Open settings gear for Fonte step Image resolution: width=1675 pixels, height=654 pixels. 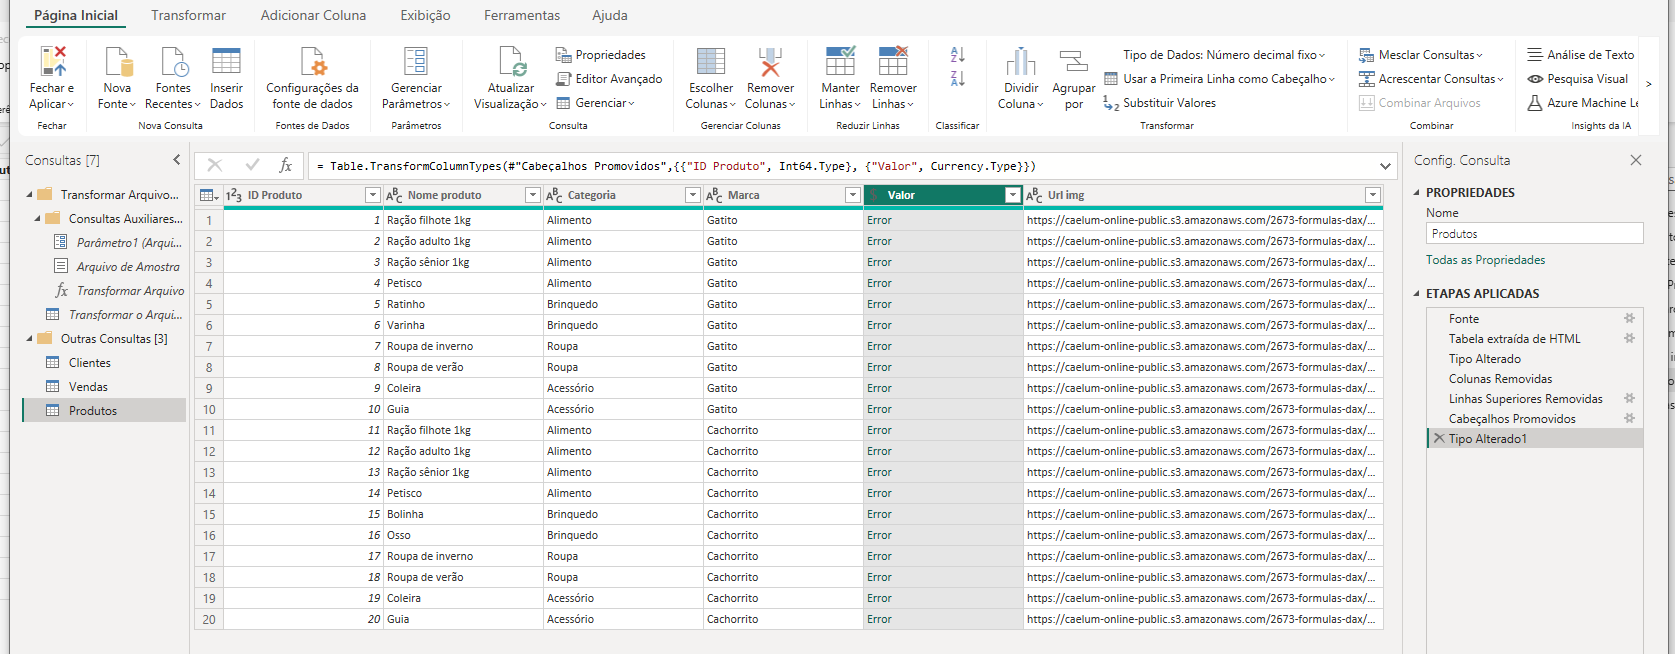pos(1629,318)
